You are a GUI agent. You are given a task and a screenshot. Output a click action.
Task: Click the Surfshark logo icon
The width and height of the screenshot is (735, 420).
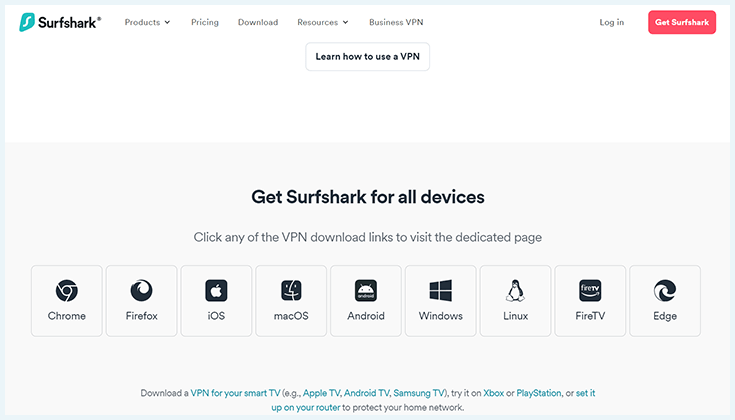27,22
